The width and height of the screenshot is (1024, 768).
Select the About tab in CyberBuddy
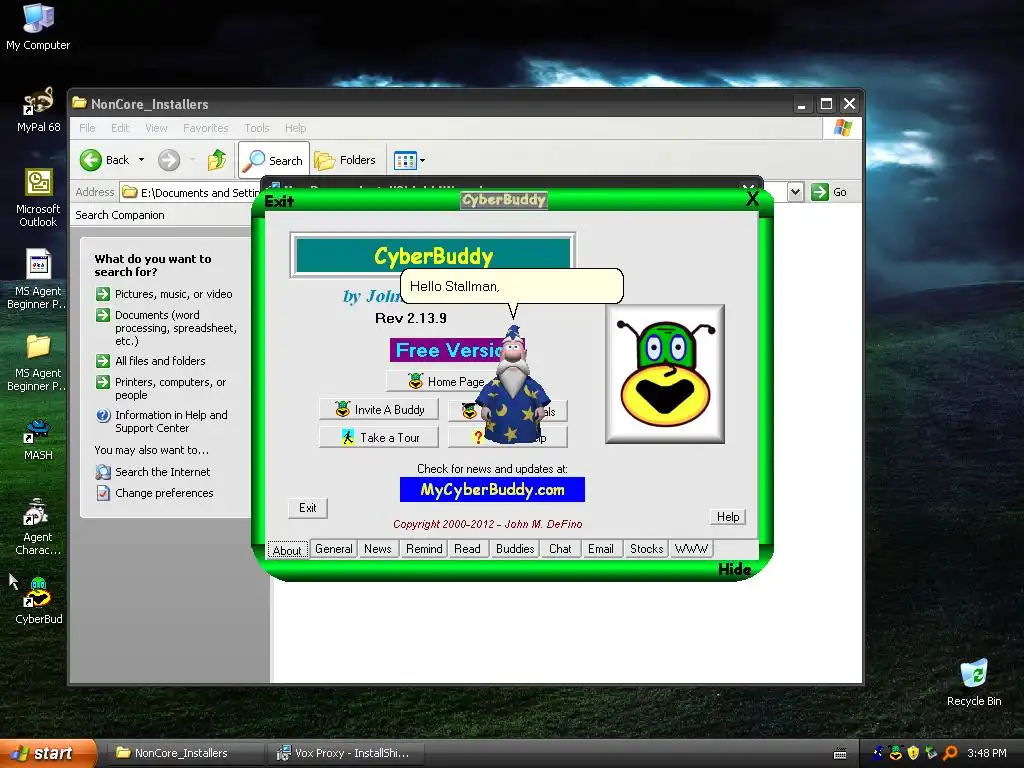pos(287,550)
